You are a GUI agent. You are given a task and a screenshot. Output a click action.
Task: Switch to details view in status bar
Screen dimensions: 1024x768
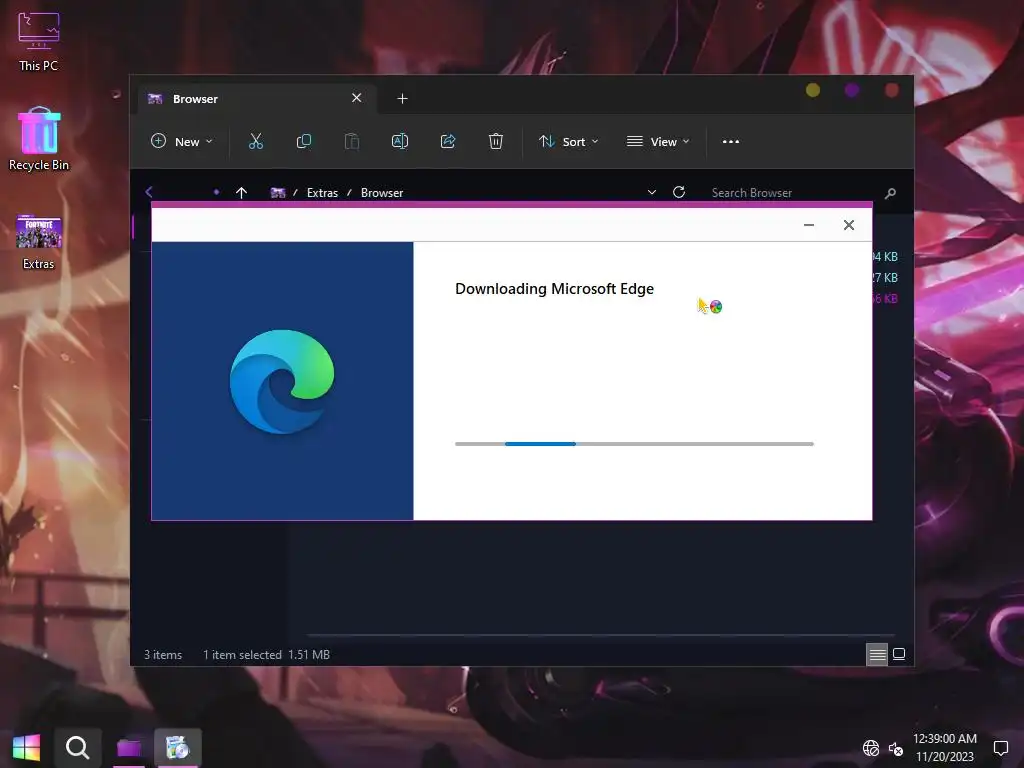coord(877,654)
